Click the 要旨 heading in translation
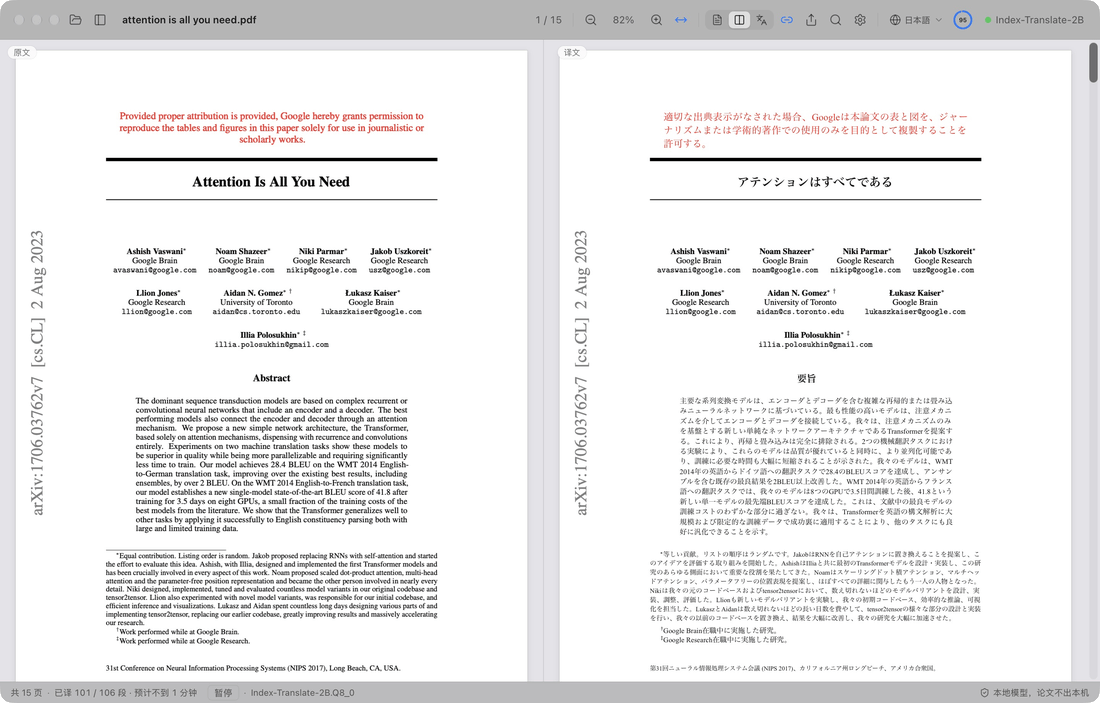 (806, 378)
